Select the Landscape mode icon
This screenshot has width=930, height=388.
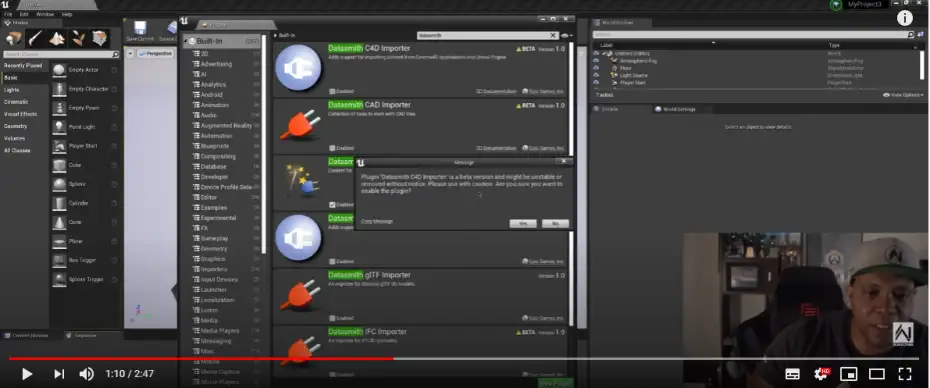coord(57,38)
